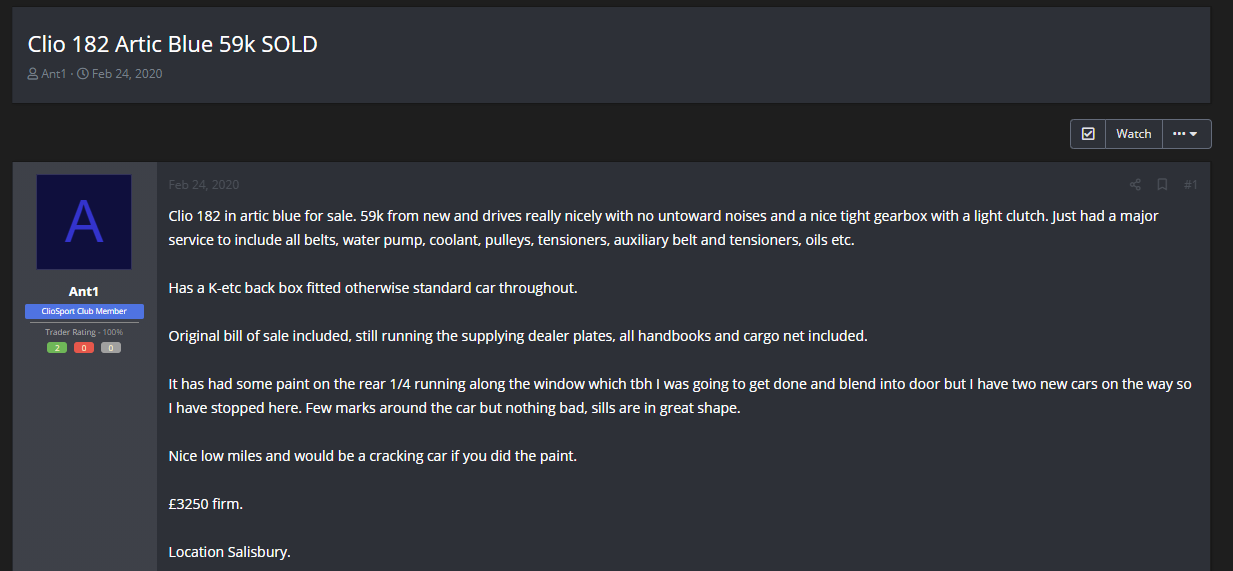Click the ClioSport Club Member badge

[x=84, y=311]
